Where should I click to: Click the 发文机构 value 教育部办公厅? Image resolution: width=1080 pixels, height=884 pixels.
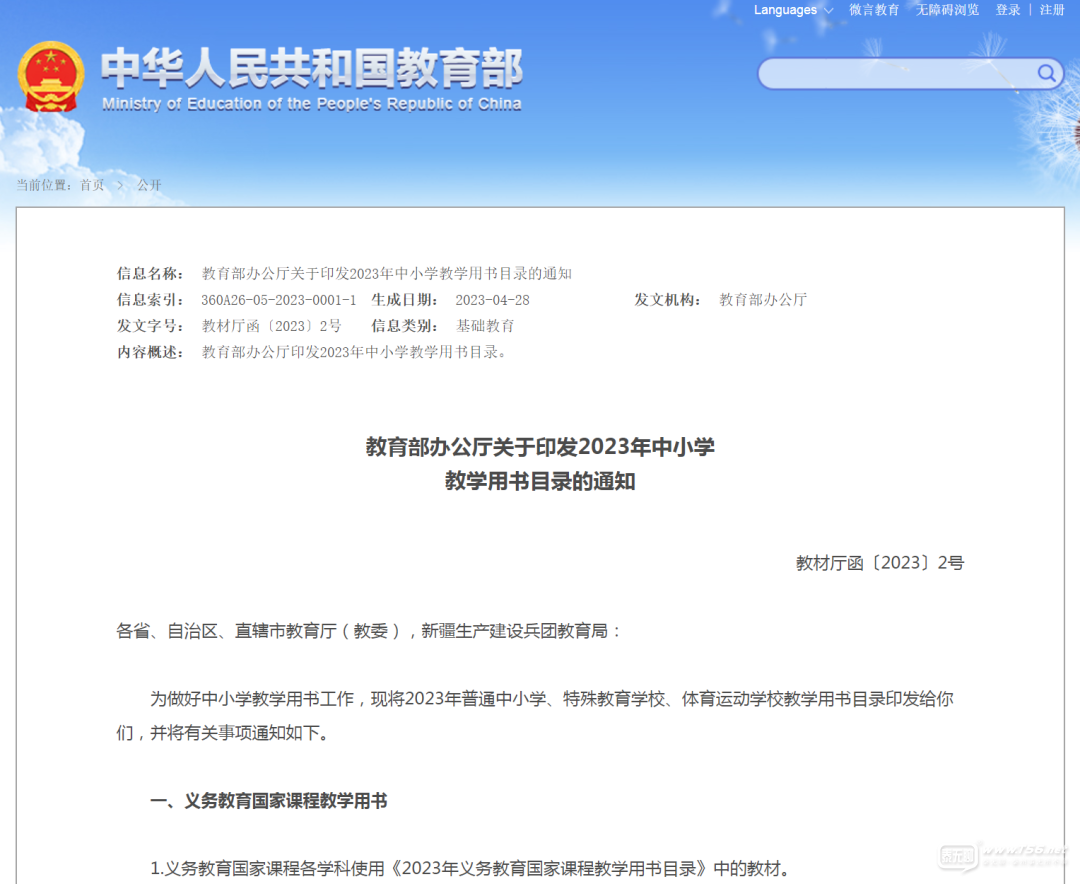pyautogui.click(x=763, y=300)
